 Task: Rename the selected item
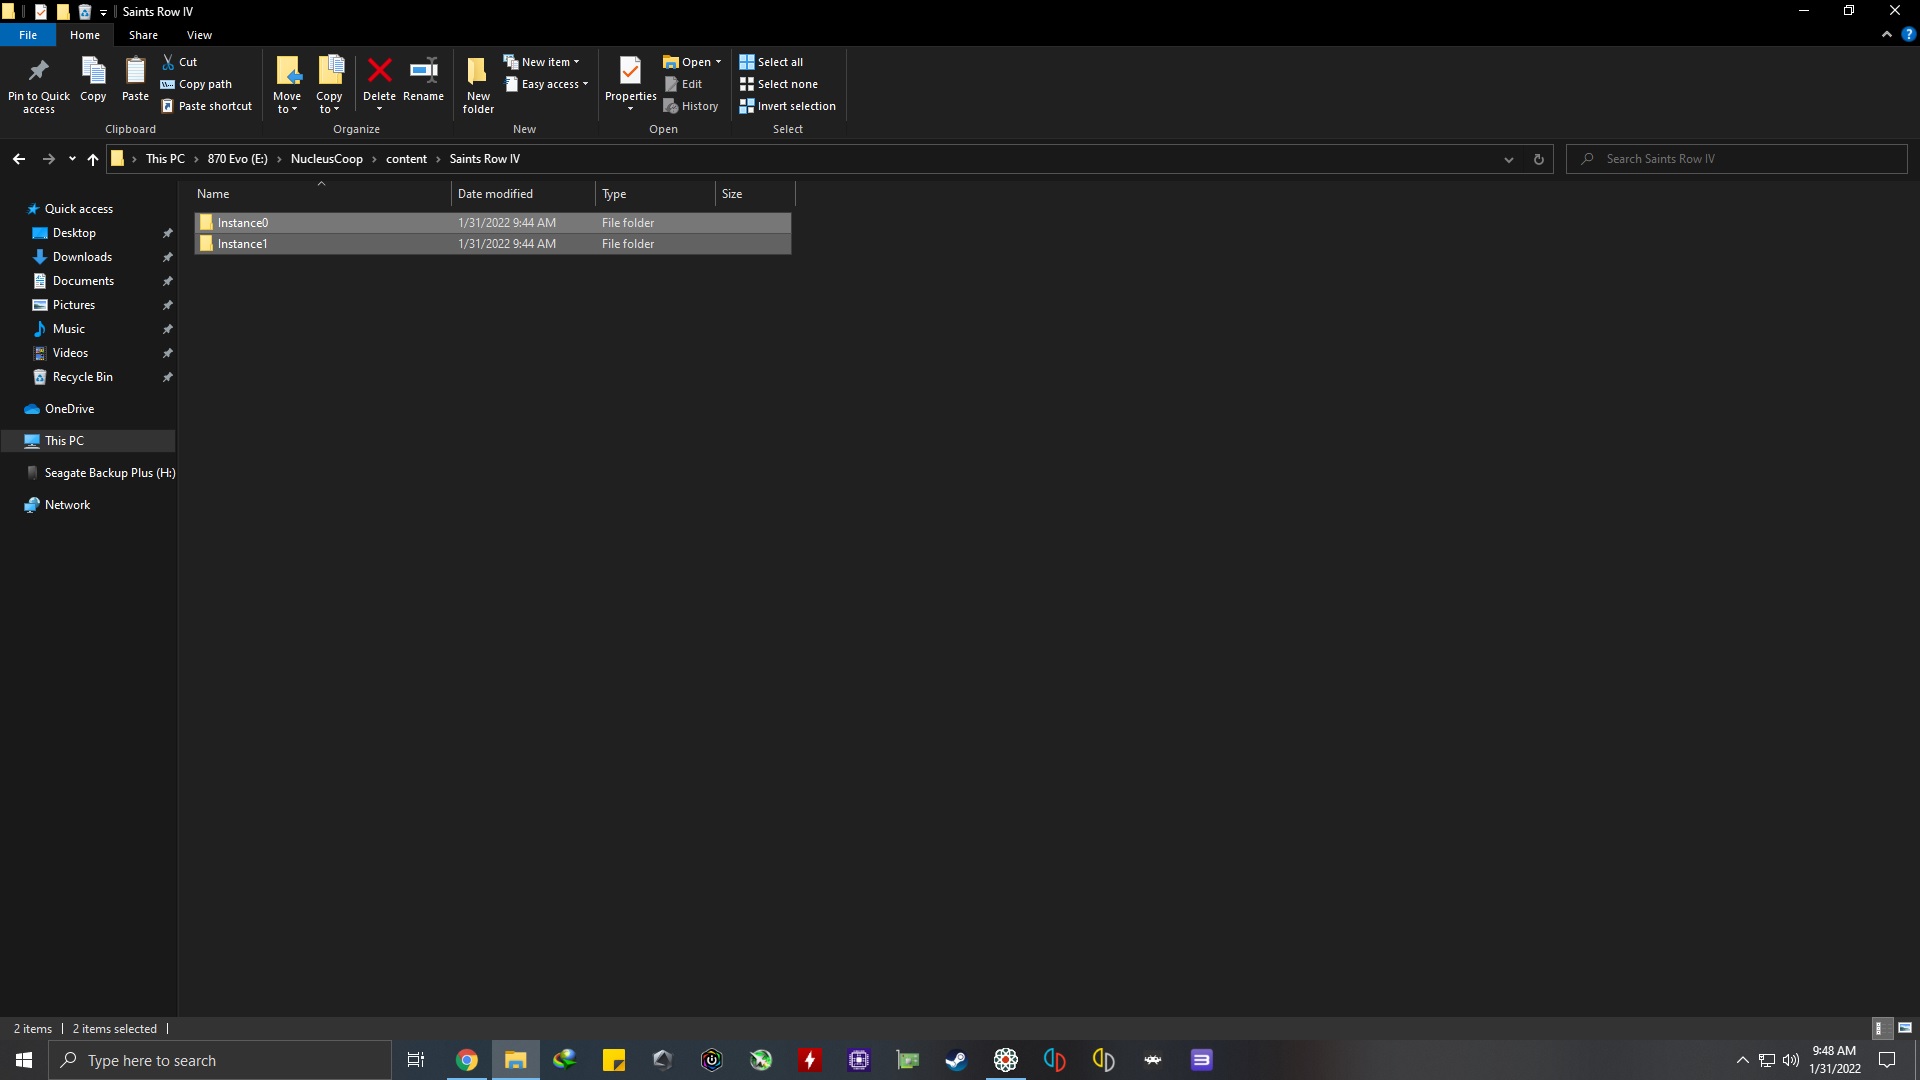pos(424,80)
